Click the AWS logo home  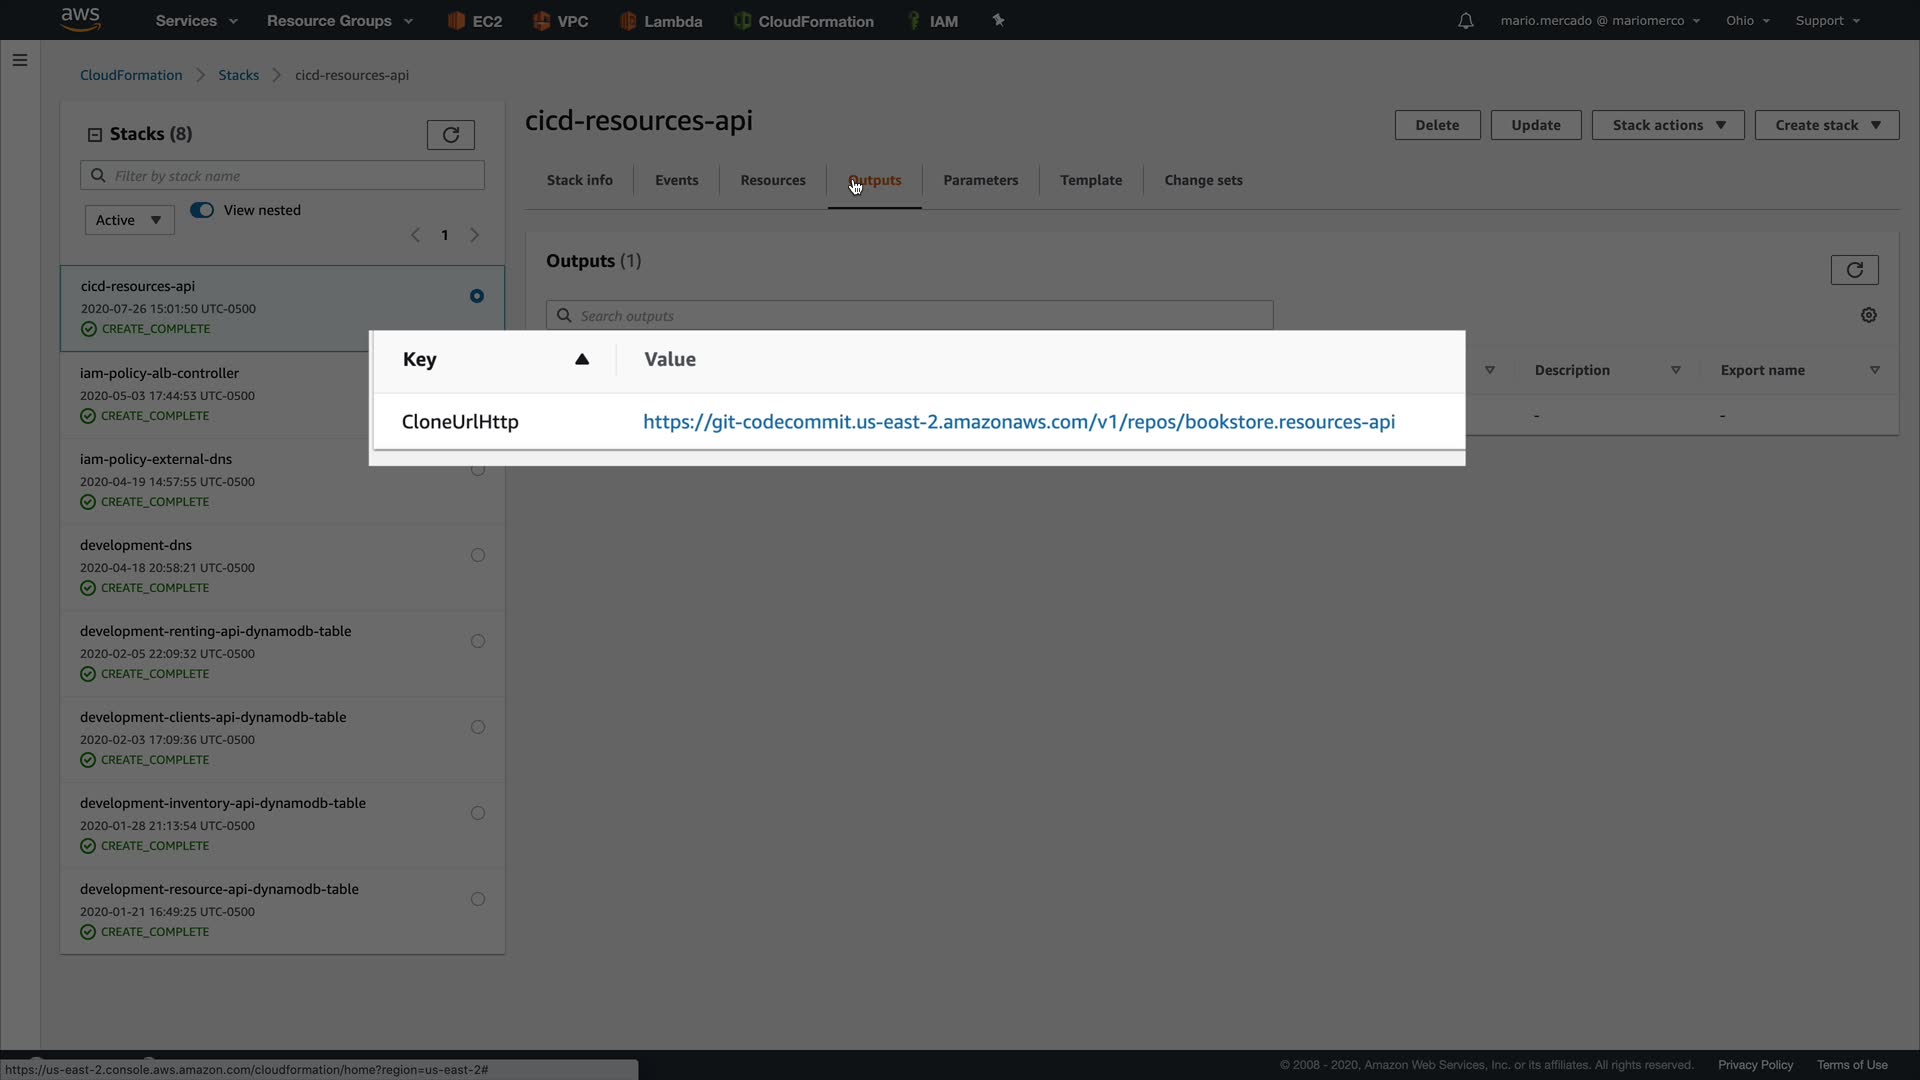click(81, 19)
